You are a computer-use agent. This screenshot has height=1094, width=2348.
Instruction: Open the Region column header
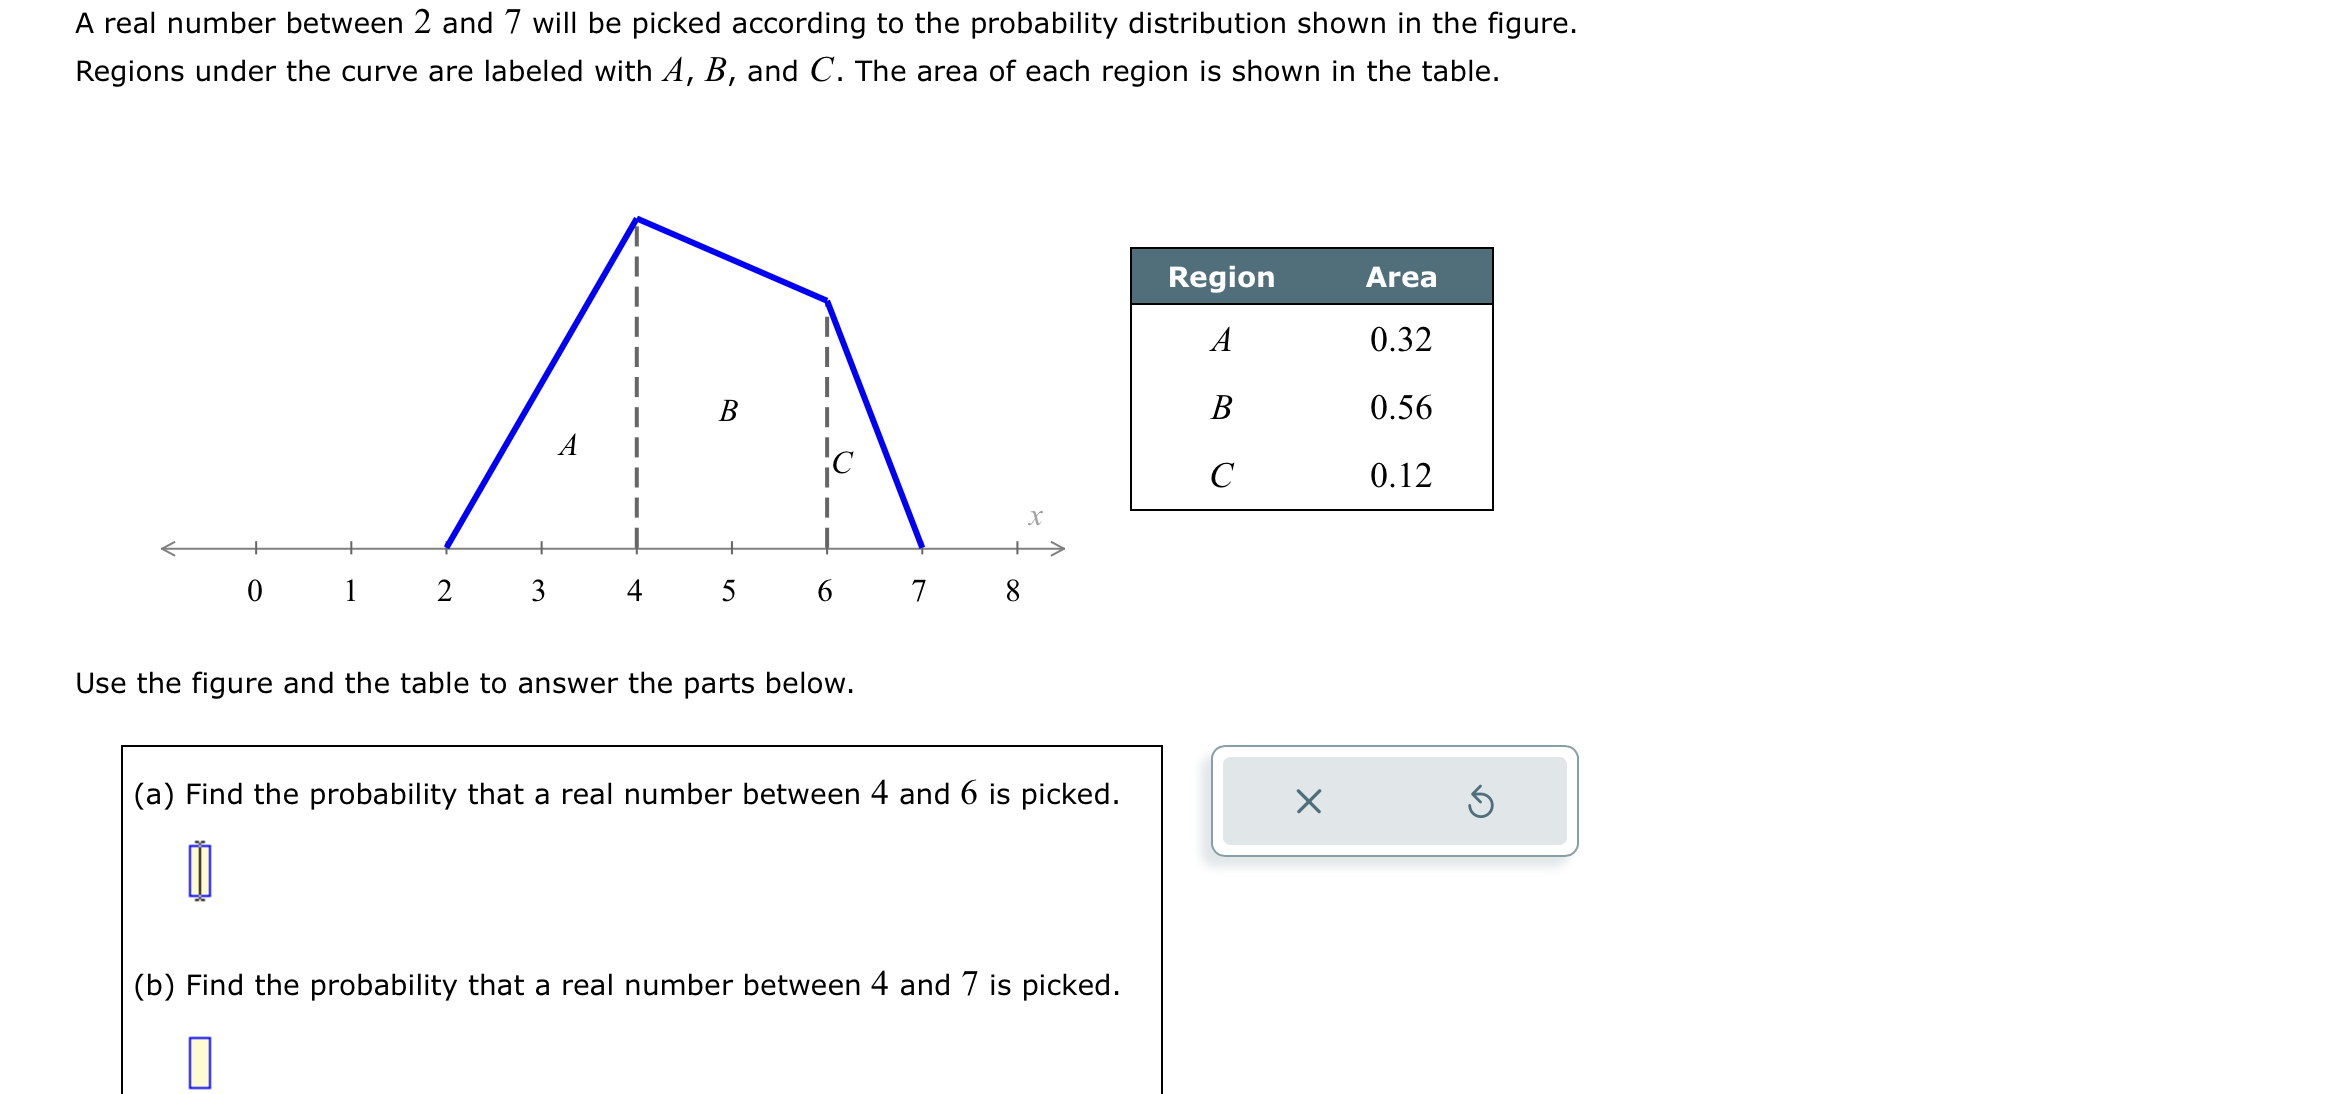tap(1221, 278)
